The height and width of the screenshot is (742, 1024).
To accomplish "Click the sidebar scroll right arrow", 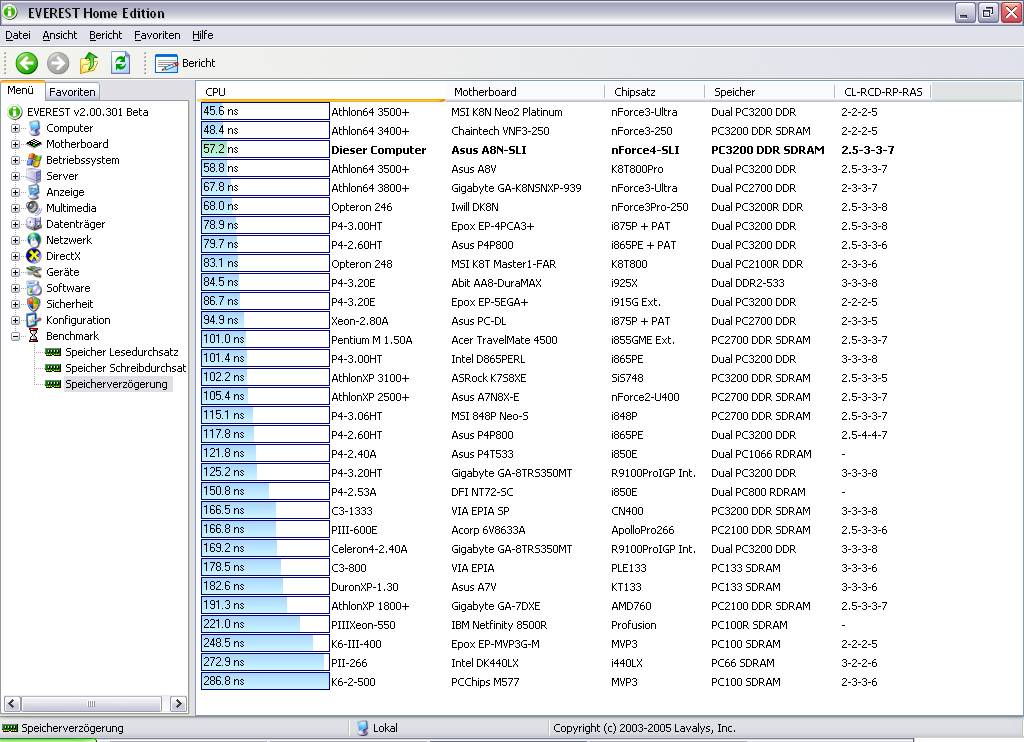I will pos(178,703).
